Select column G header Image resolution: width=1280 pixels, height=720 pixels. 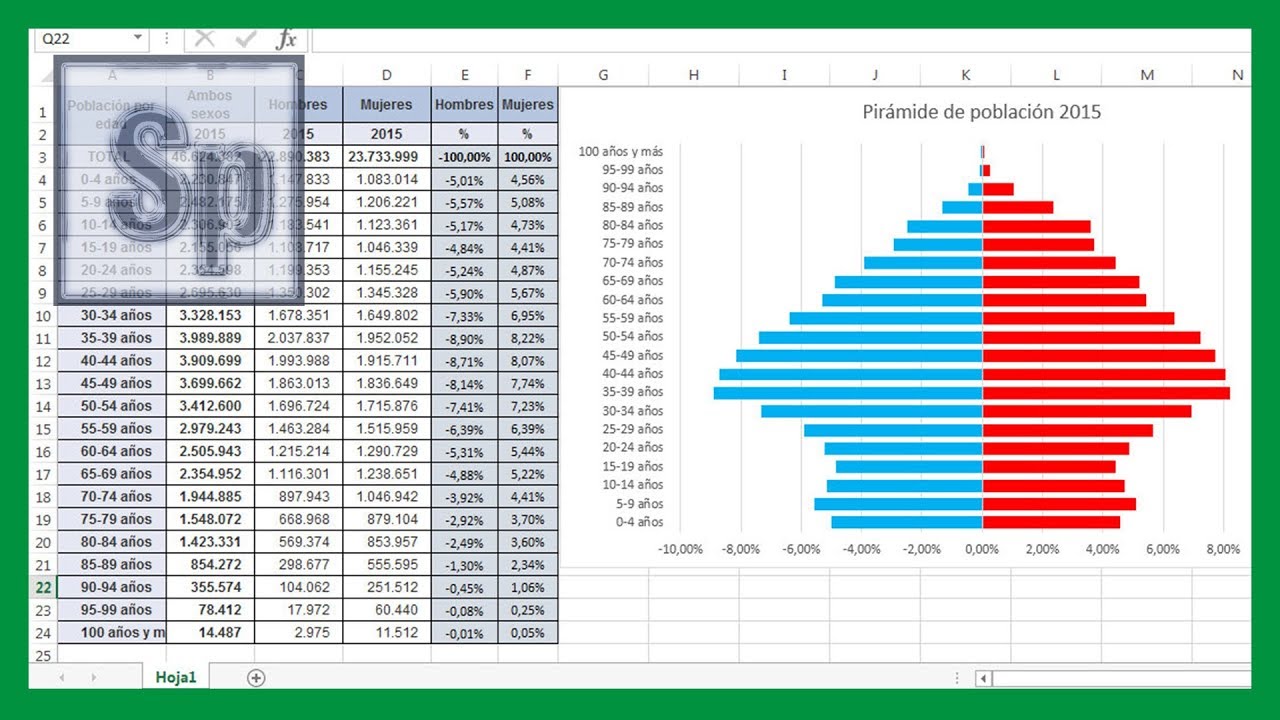coord(603,75)
